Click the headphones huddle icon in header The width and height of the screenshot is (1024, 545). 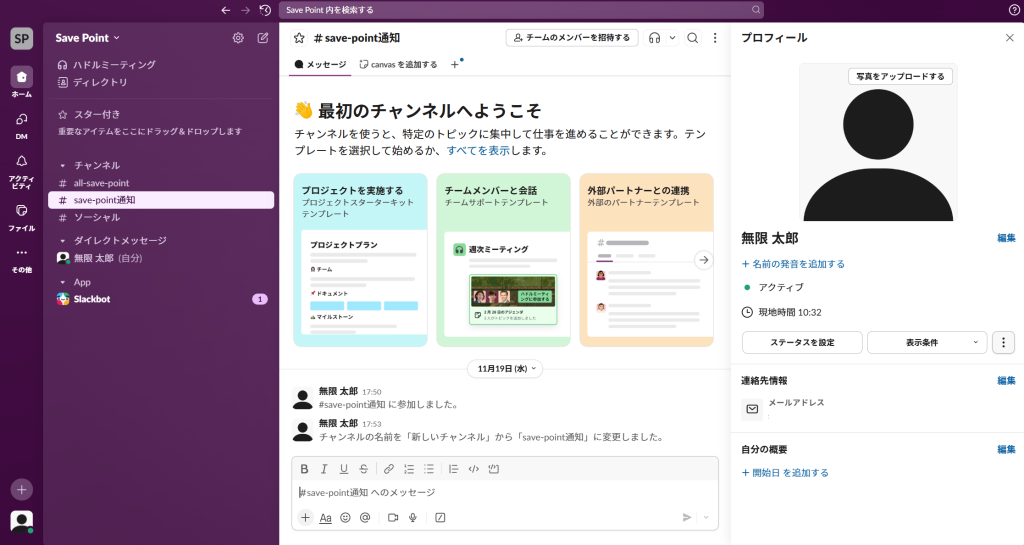(654, 38)
